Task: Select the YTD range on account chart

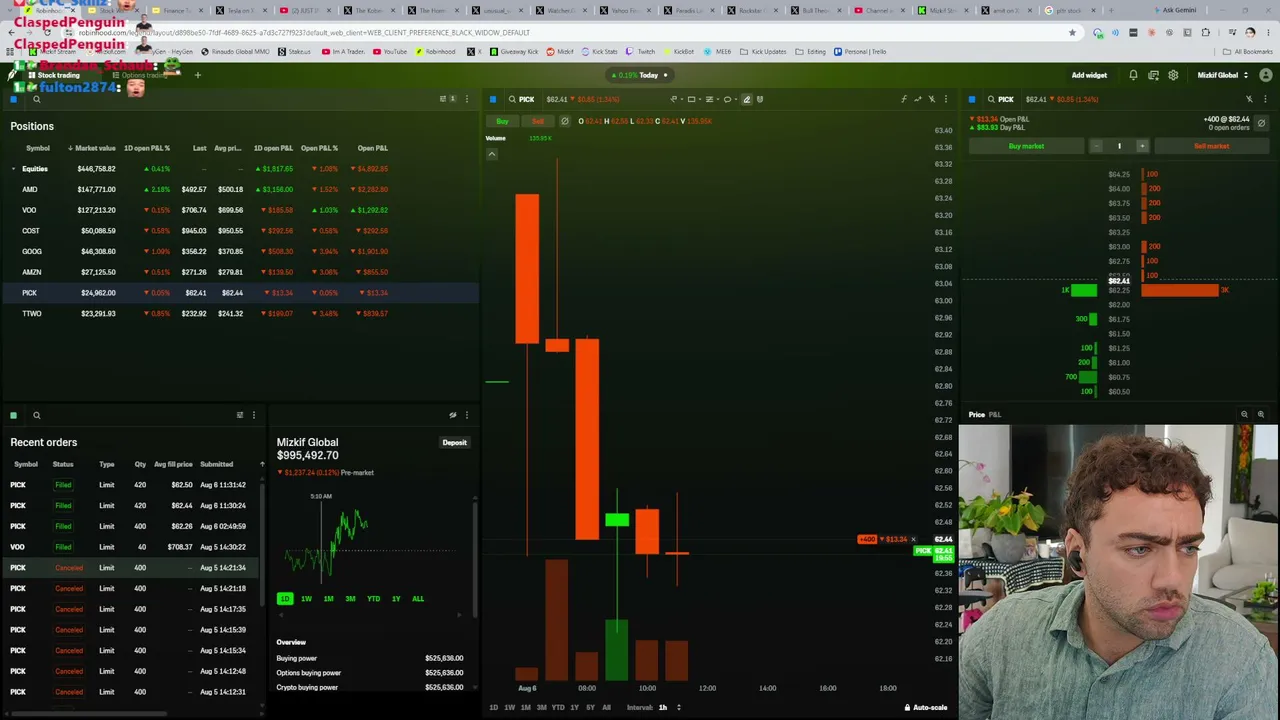Action: click(373, 599)
